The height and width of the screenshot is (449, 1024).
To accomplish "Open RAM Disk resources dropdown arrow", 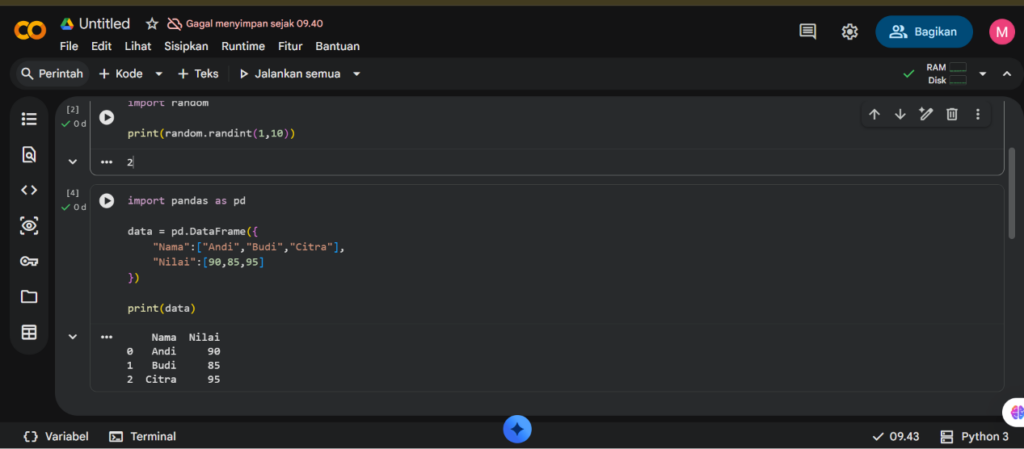I will tap(983, 74).
